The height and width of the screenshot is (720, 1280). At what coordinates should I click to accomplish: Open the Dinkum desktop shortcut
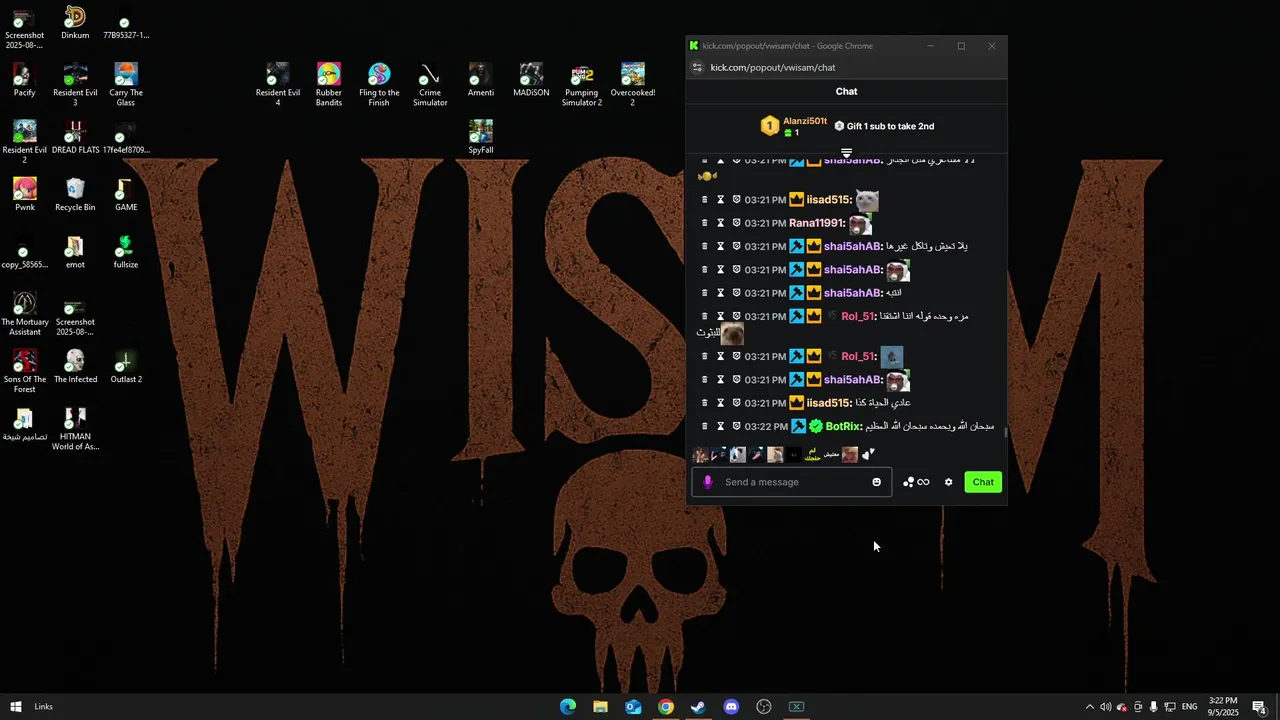coord(75,24)
